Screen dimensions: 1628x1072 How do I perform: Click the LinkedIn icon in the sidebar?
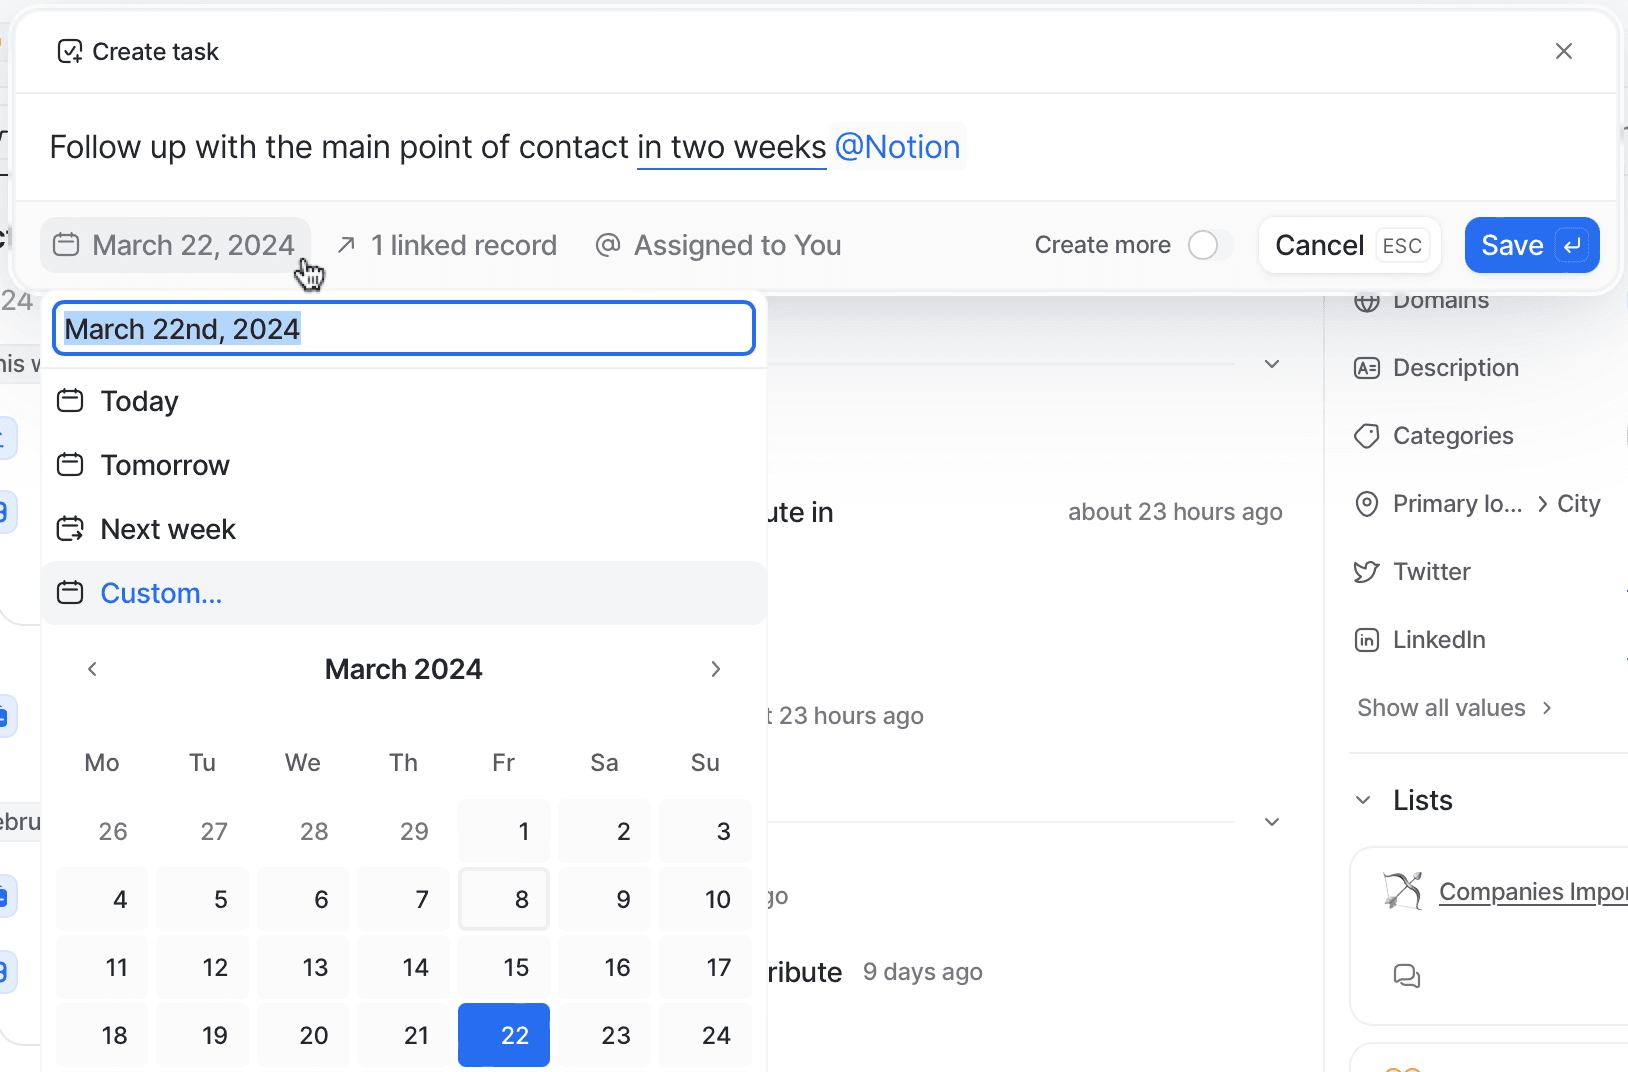click(x=1367, y=639)
